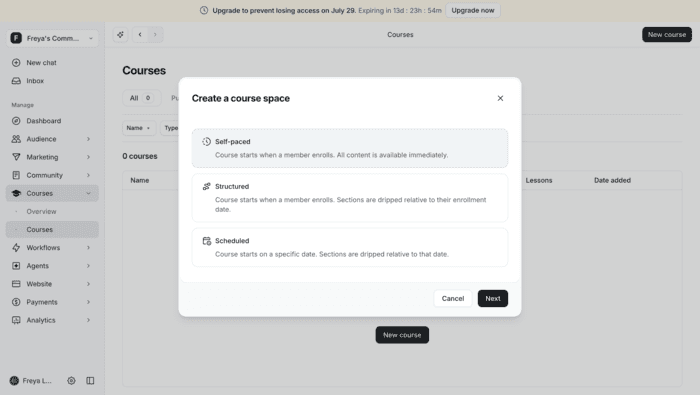Open the Courses sub-item in sidebar
This screenshot has width=700, height=395.
(52, 229)
